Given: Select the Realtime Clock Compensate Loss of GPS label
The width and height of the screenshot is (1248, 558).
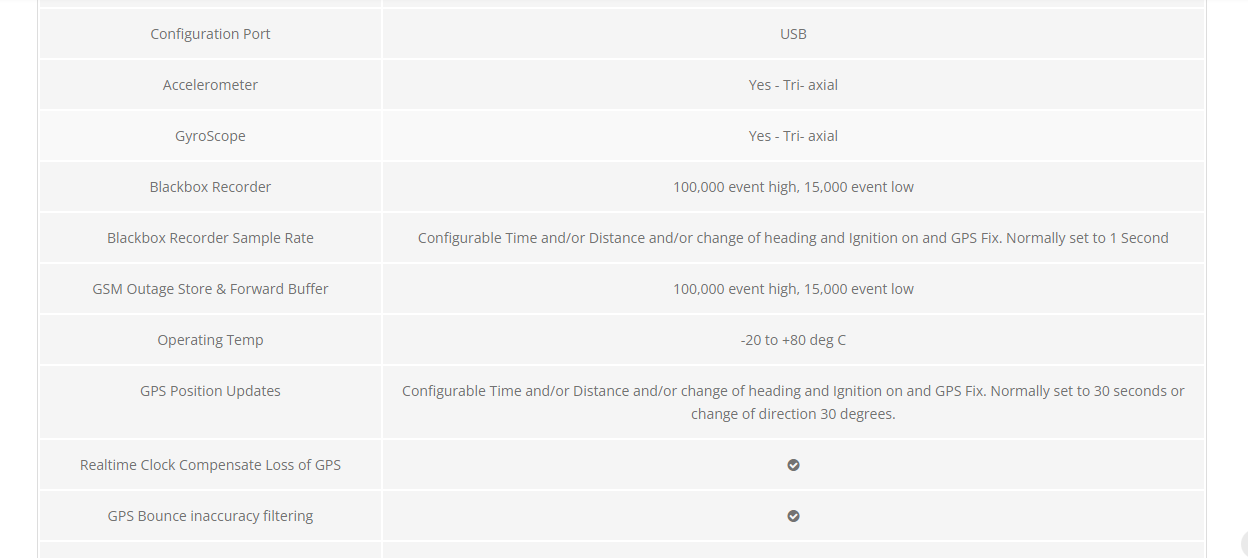Looking at the screenshot, I should coord(210,465).
